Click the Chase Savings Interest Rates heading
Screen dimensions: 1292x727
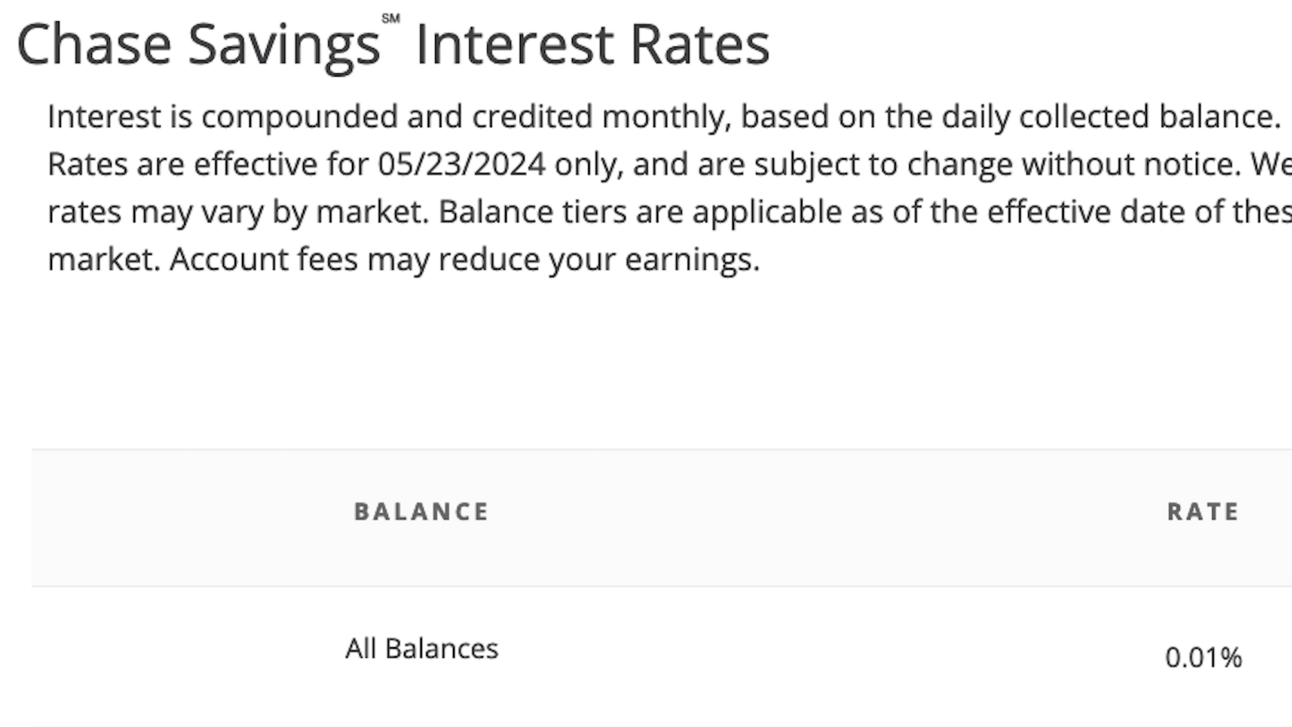click(x=393, y=45)
